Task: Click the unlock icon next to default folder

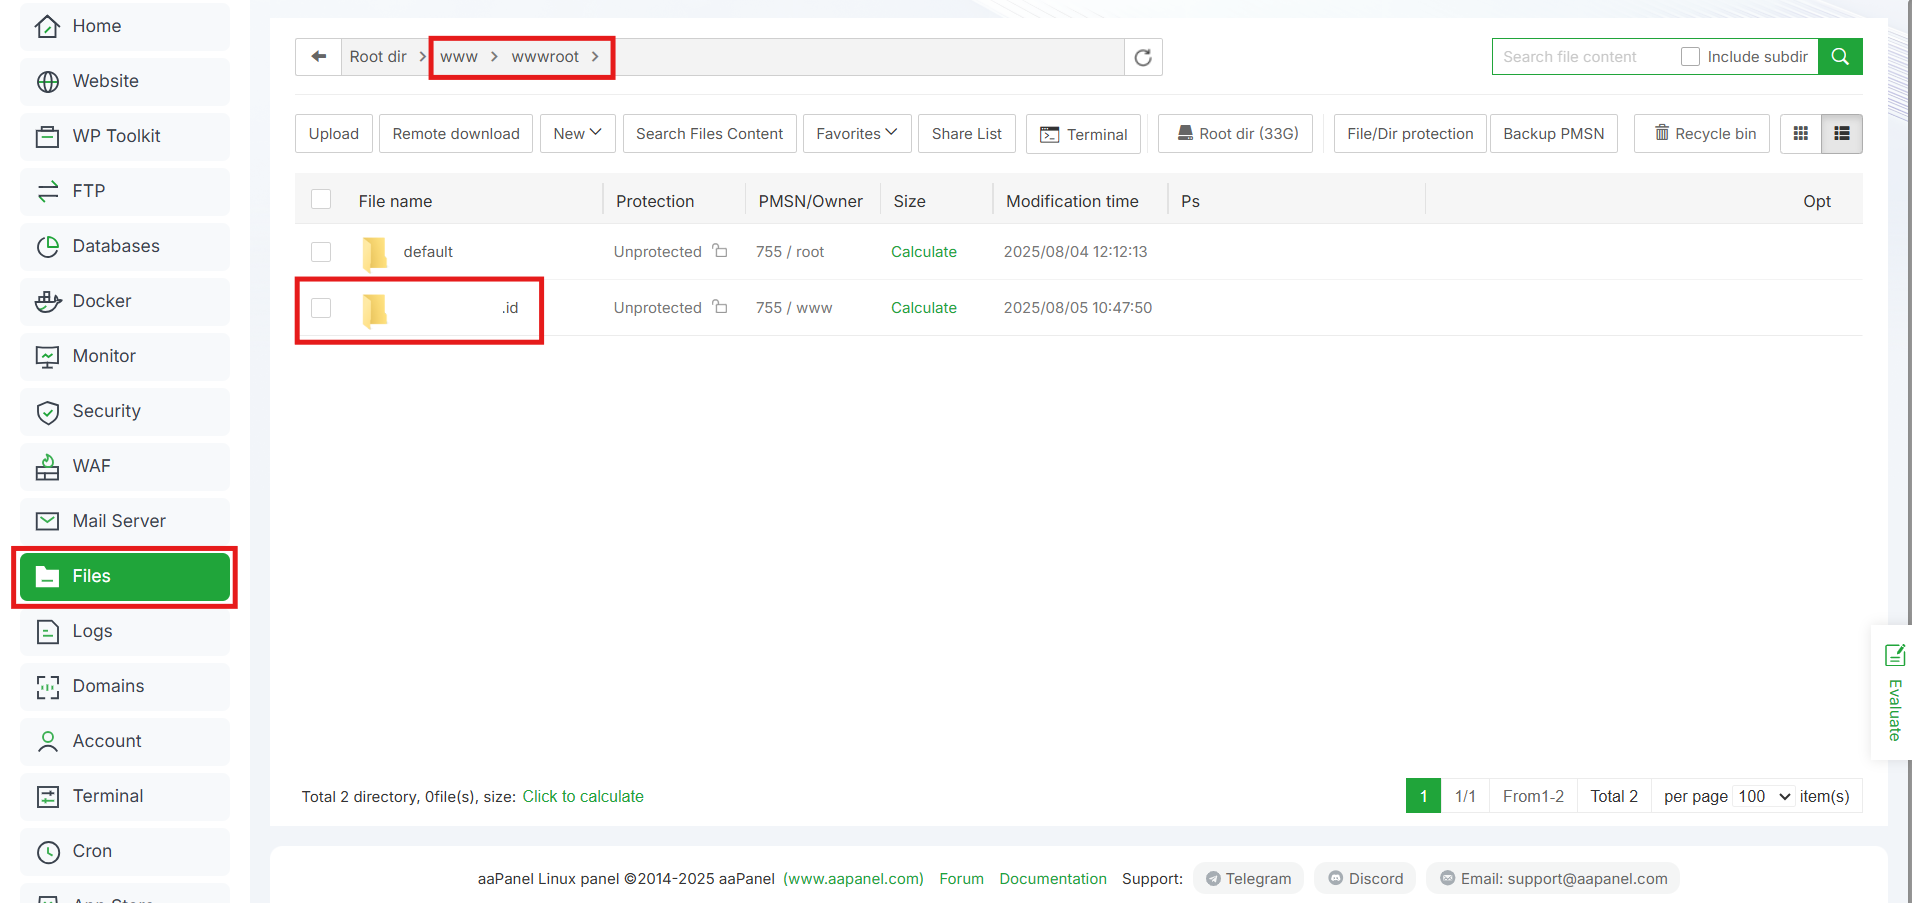Action: [721, 251]
